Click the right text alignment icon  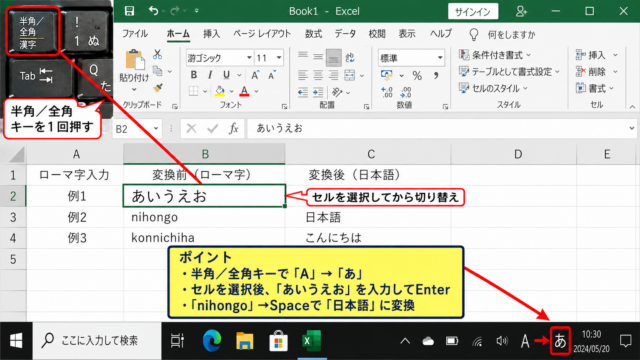click(333, 75)
